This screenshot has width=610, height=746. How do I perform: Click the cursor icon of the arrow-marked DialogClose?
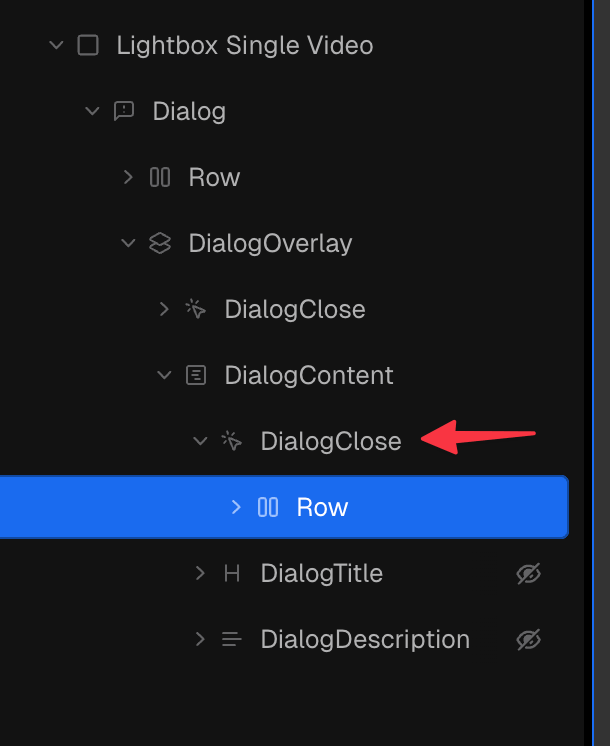232,441
